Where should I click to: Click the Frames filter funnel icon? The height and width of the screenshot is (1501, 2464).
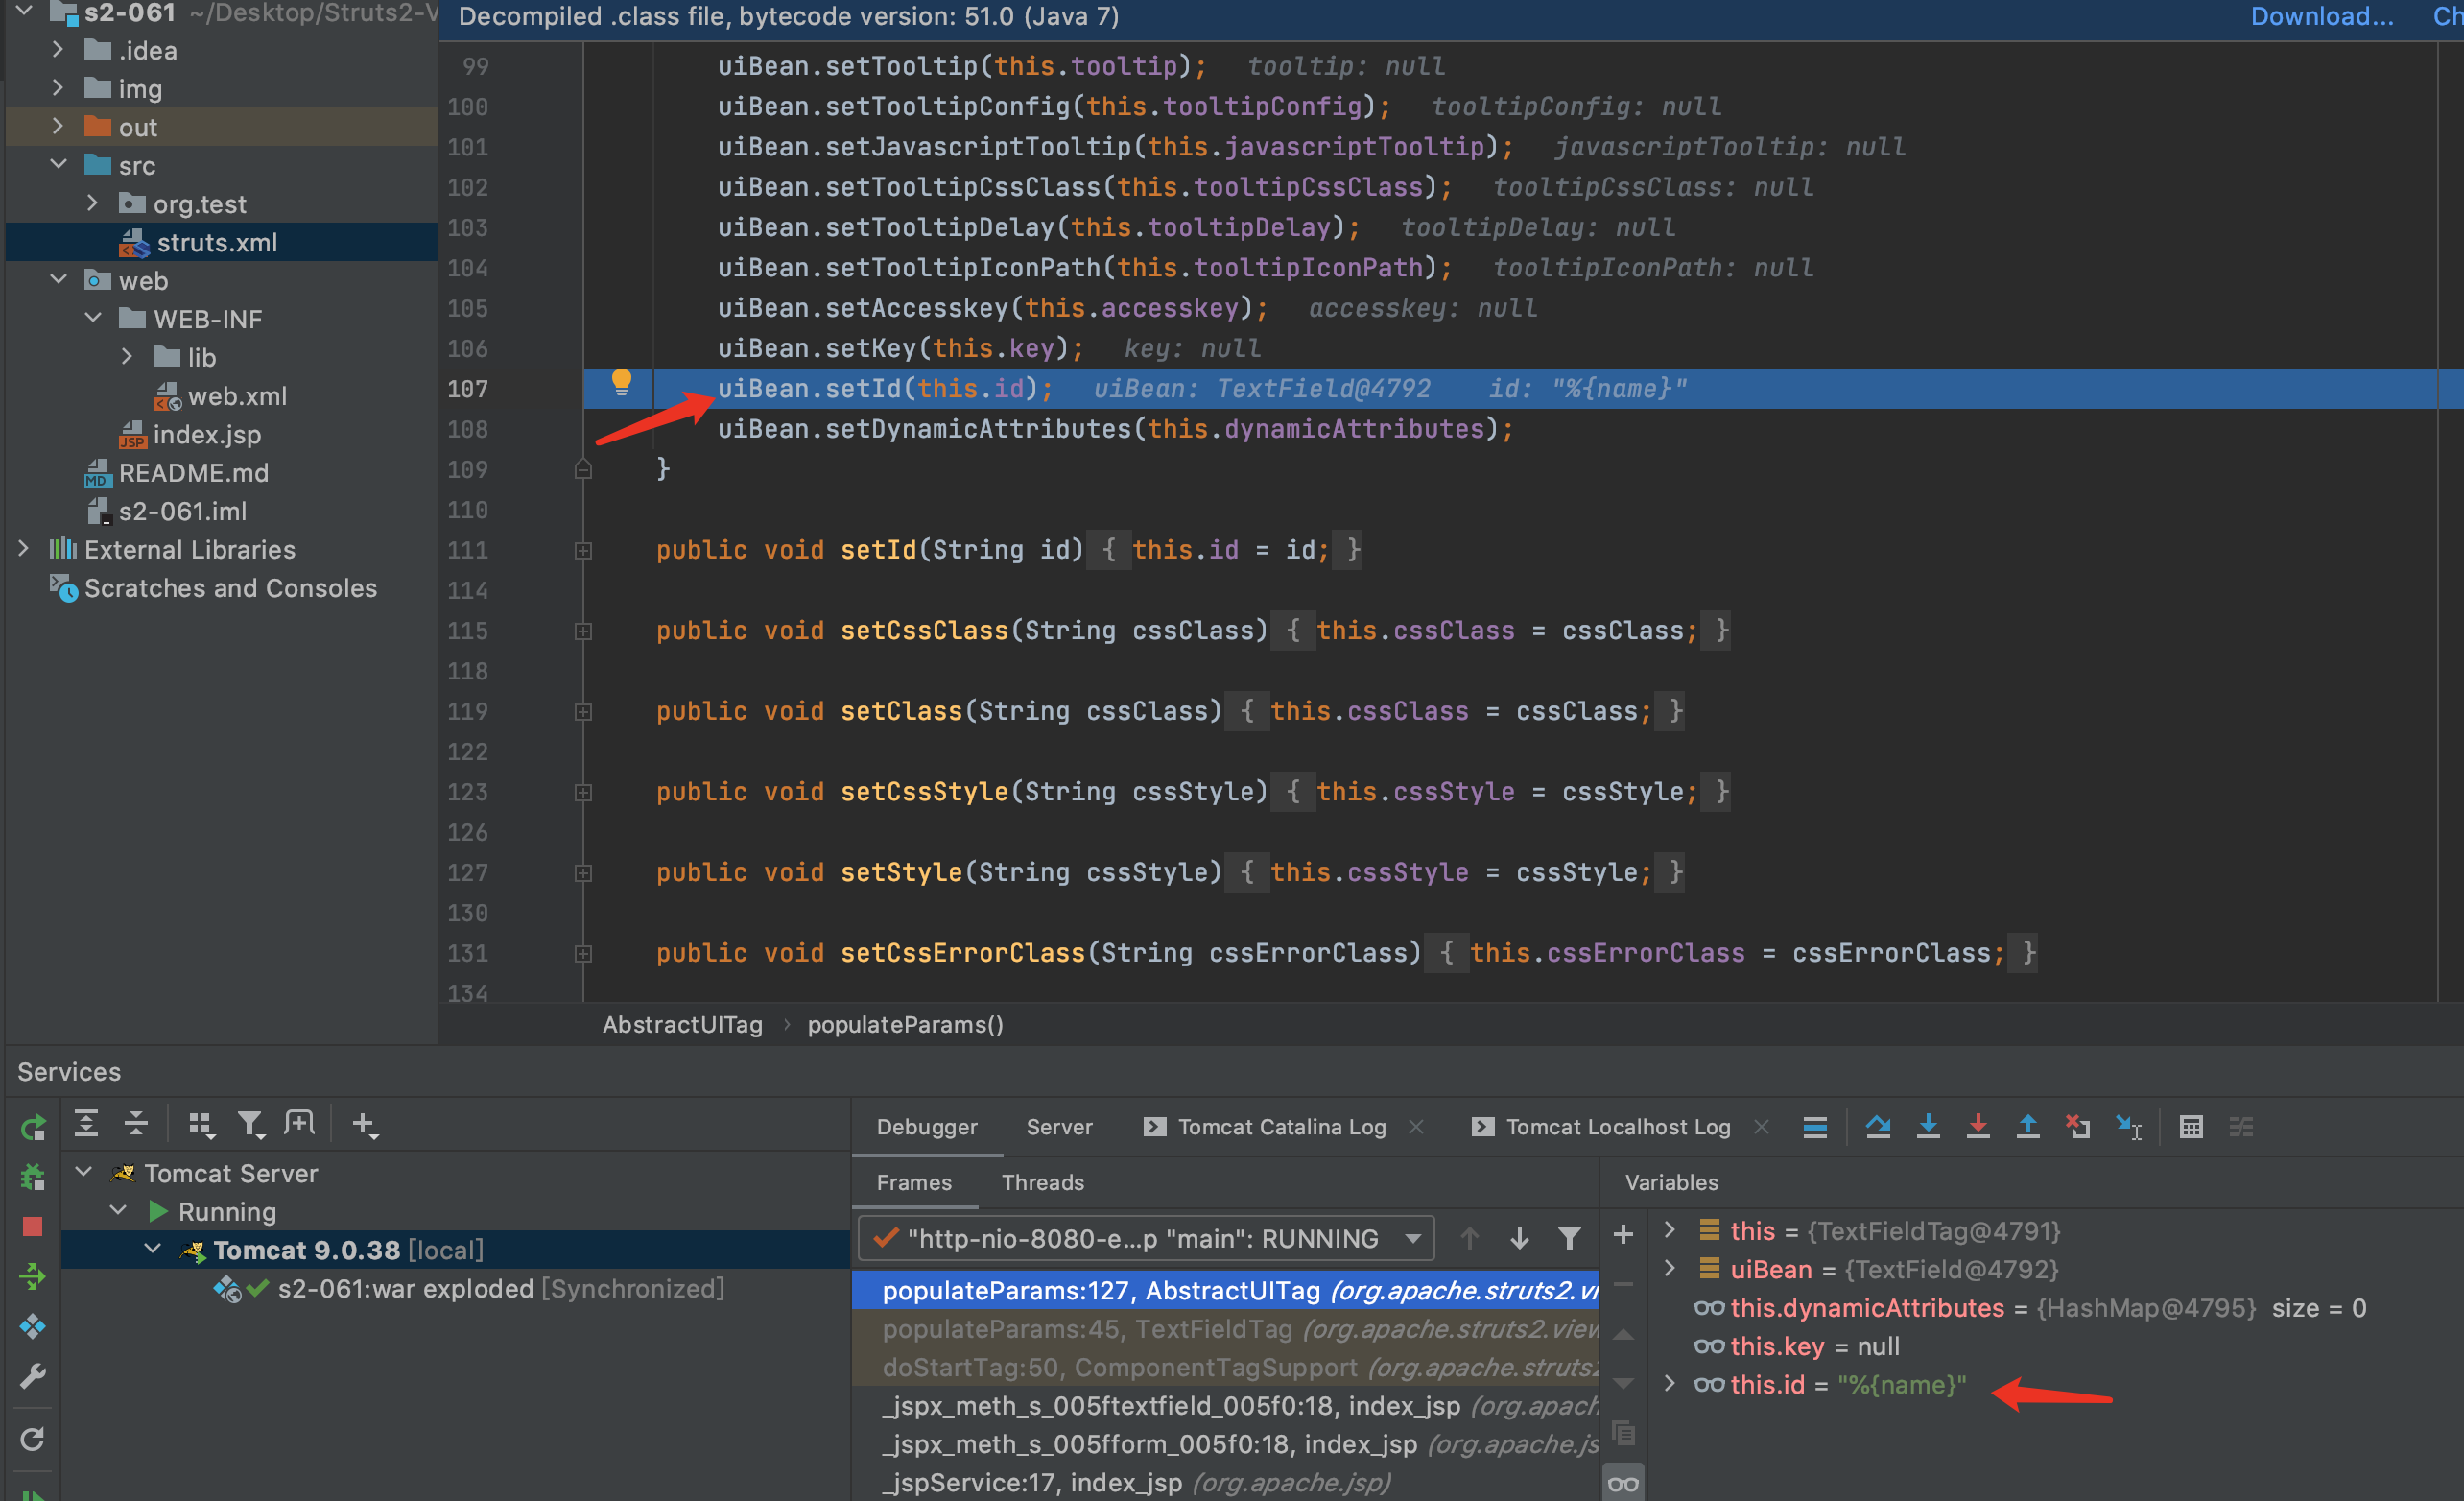(x=1569, y=1238)
